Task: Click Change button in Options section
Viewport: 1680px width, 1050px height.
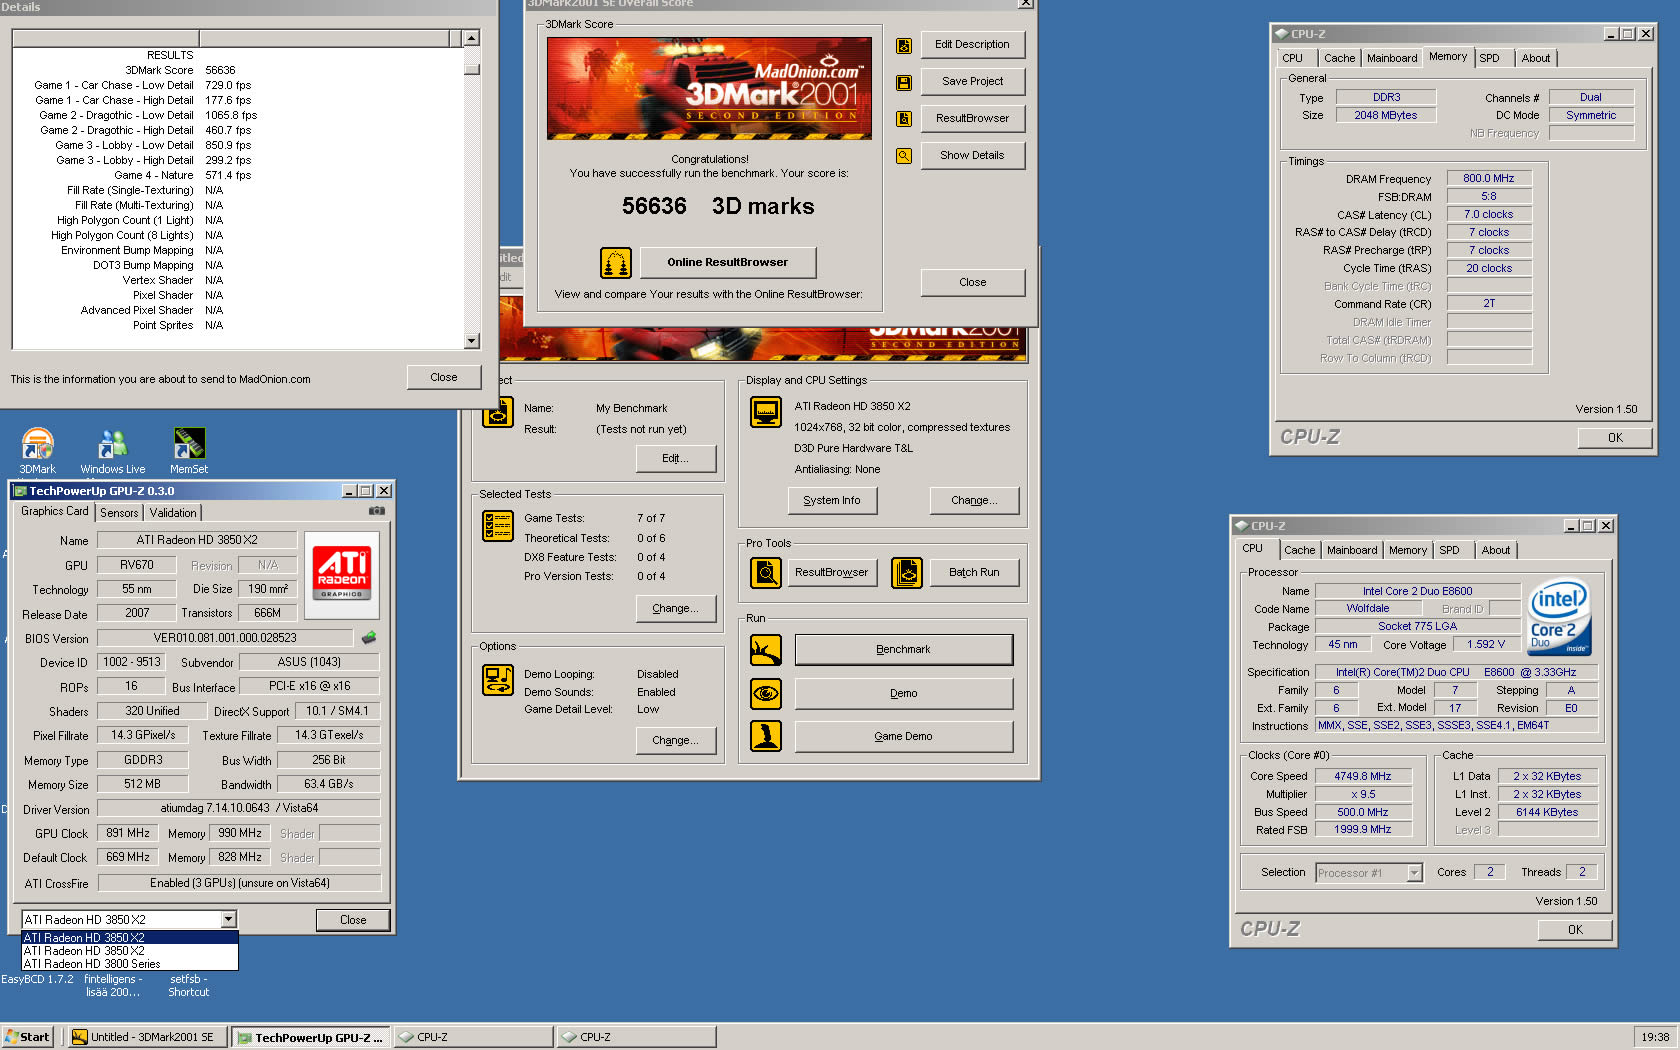Action: click(675, 741)
